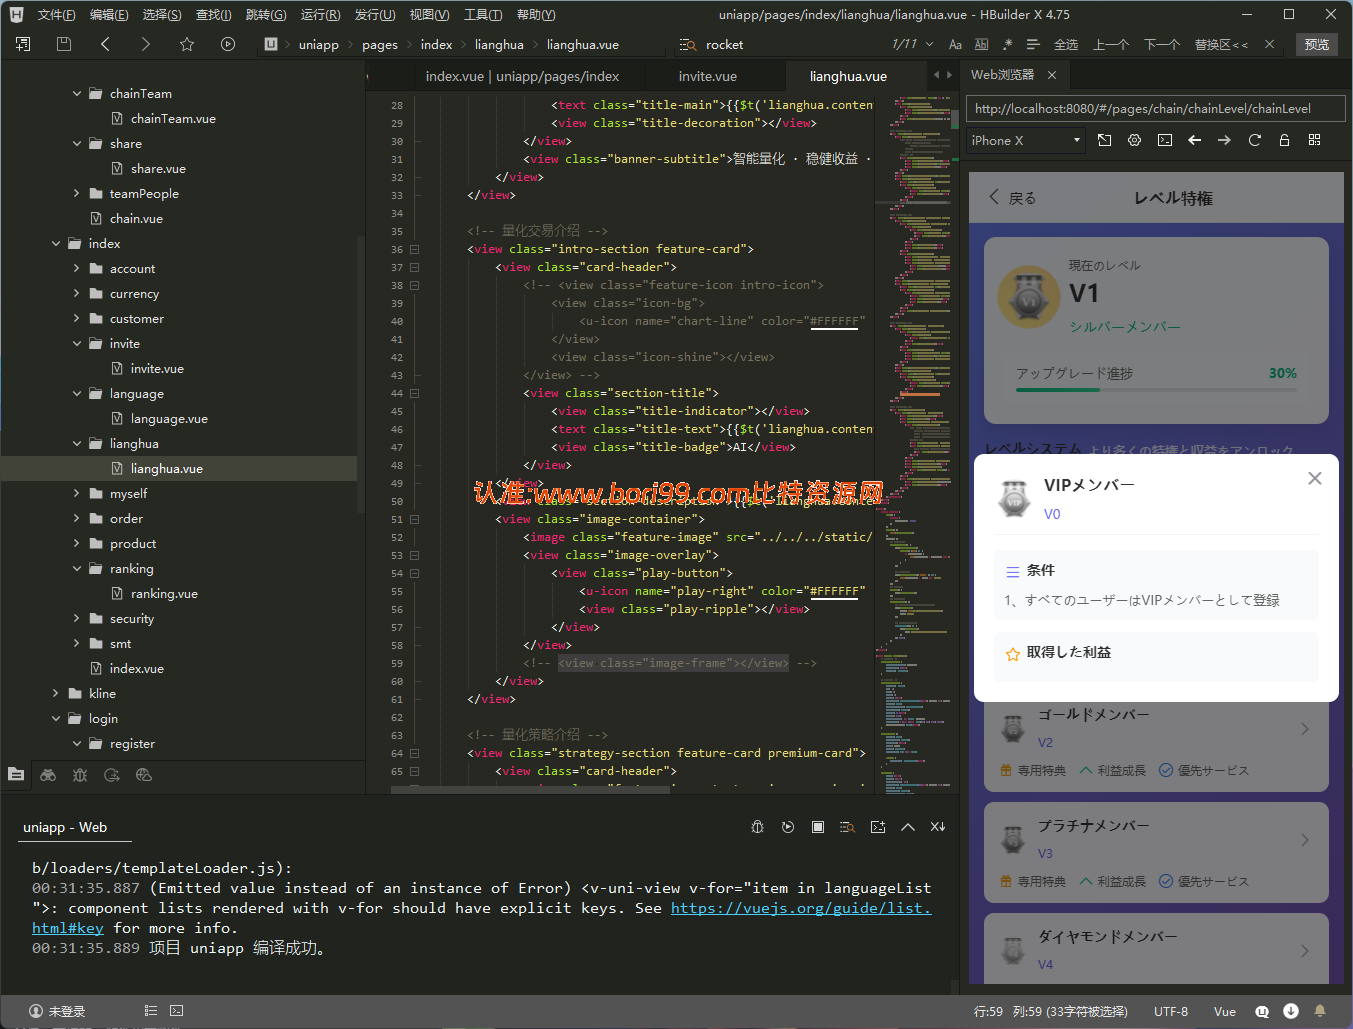
Task: Click the binoculars search icon in sidebar
Action: pos(48,775)
